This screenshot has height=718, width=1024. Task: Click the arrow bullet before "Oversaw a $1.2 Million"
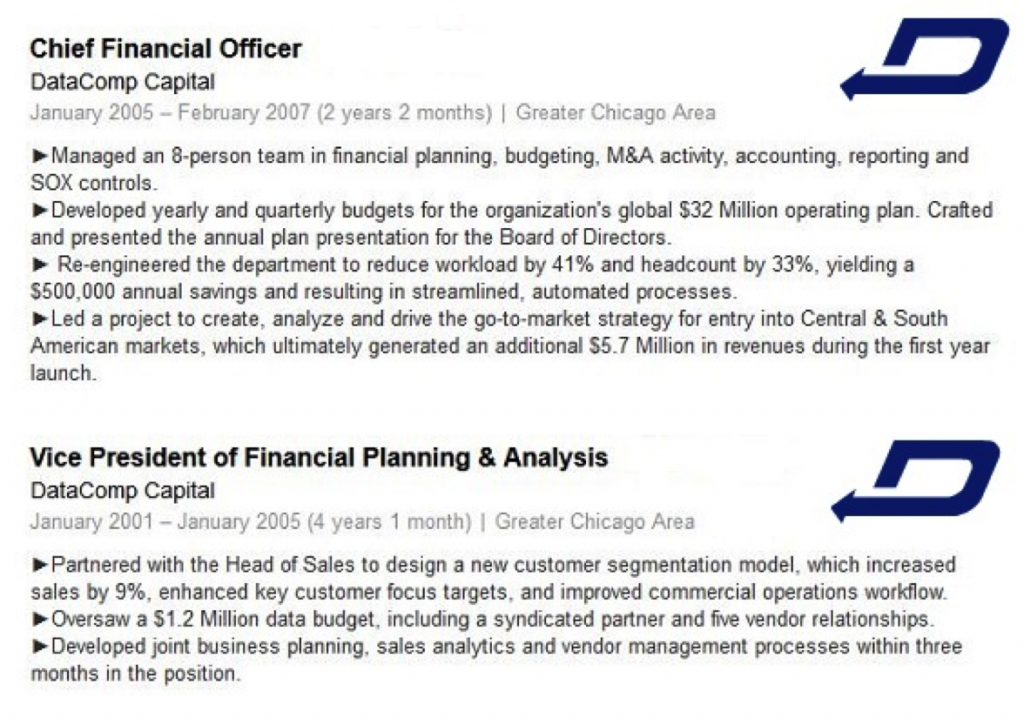pyautogui.click(x=40, y=619)
